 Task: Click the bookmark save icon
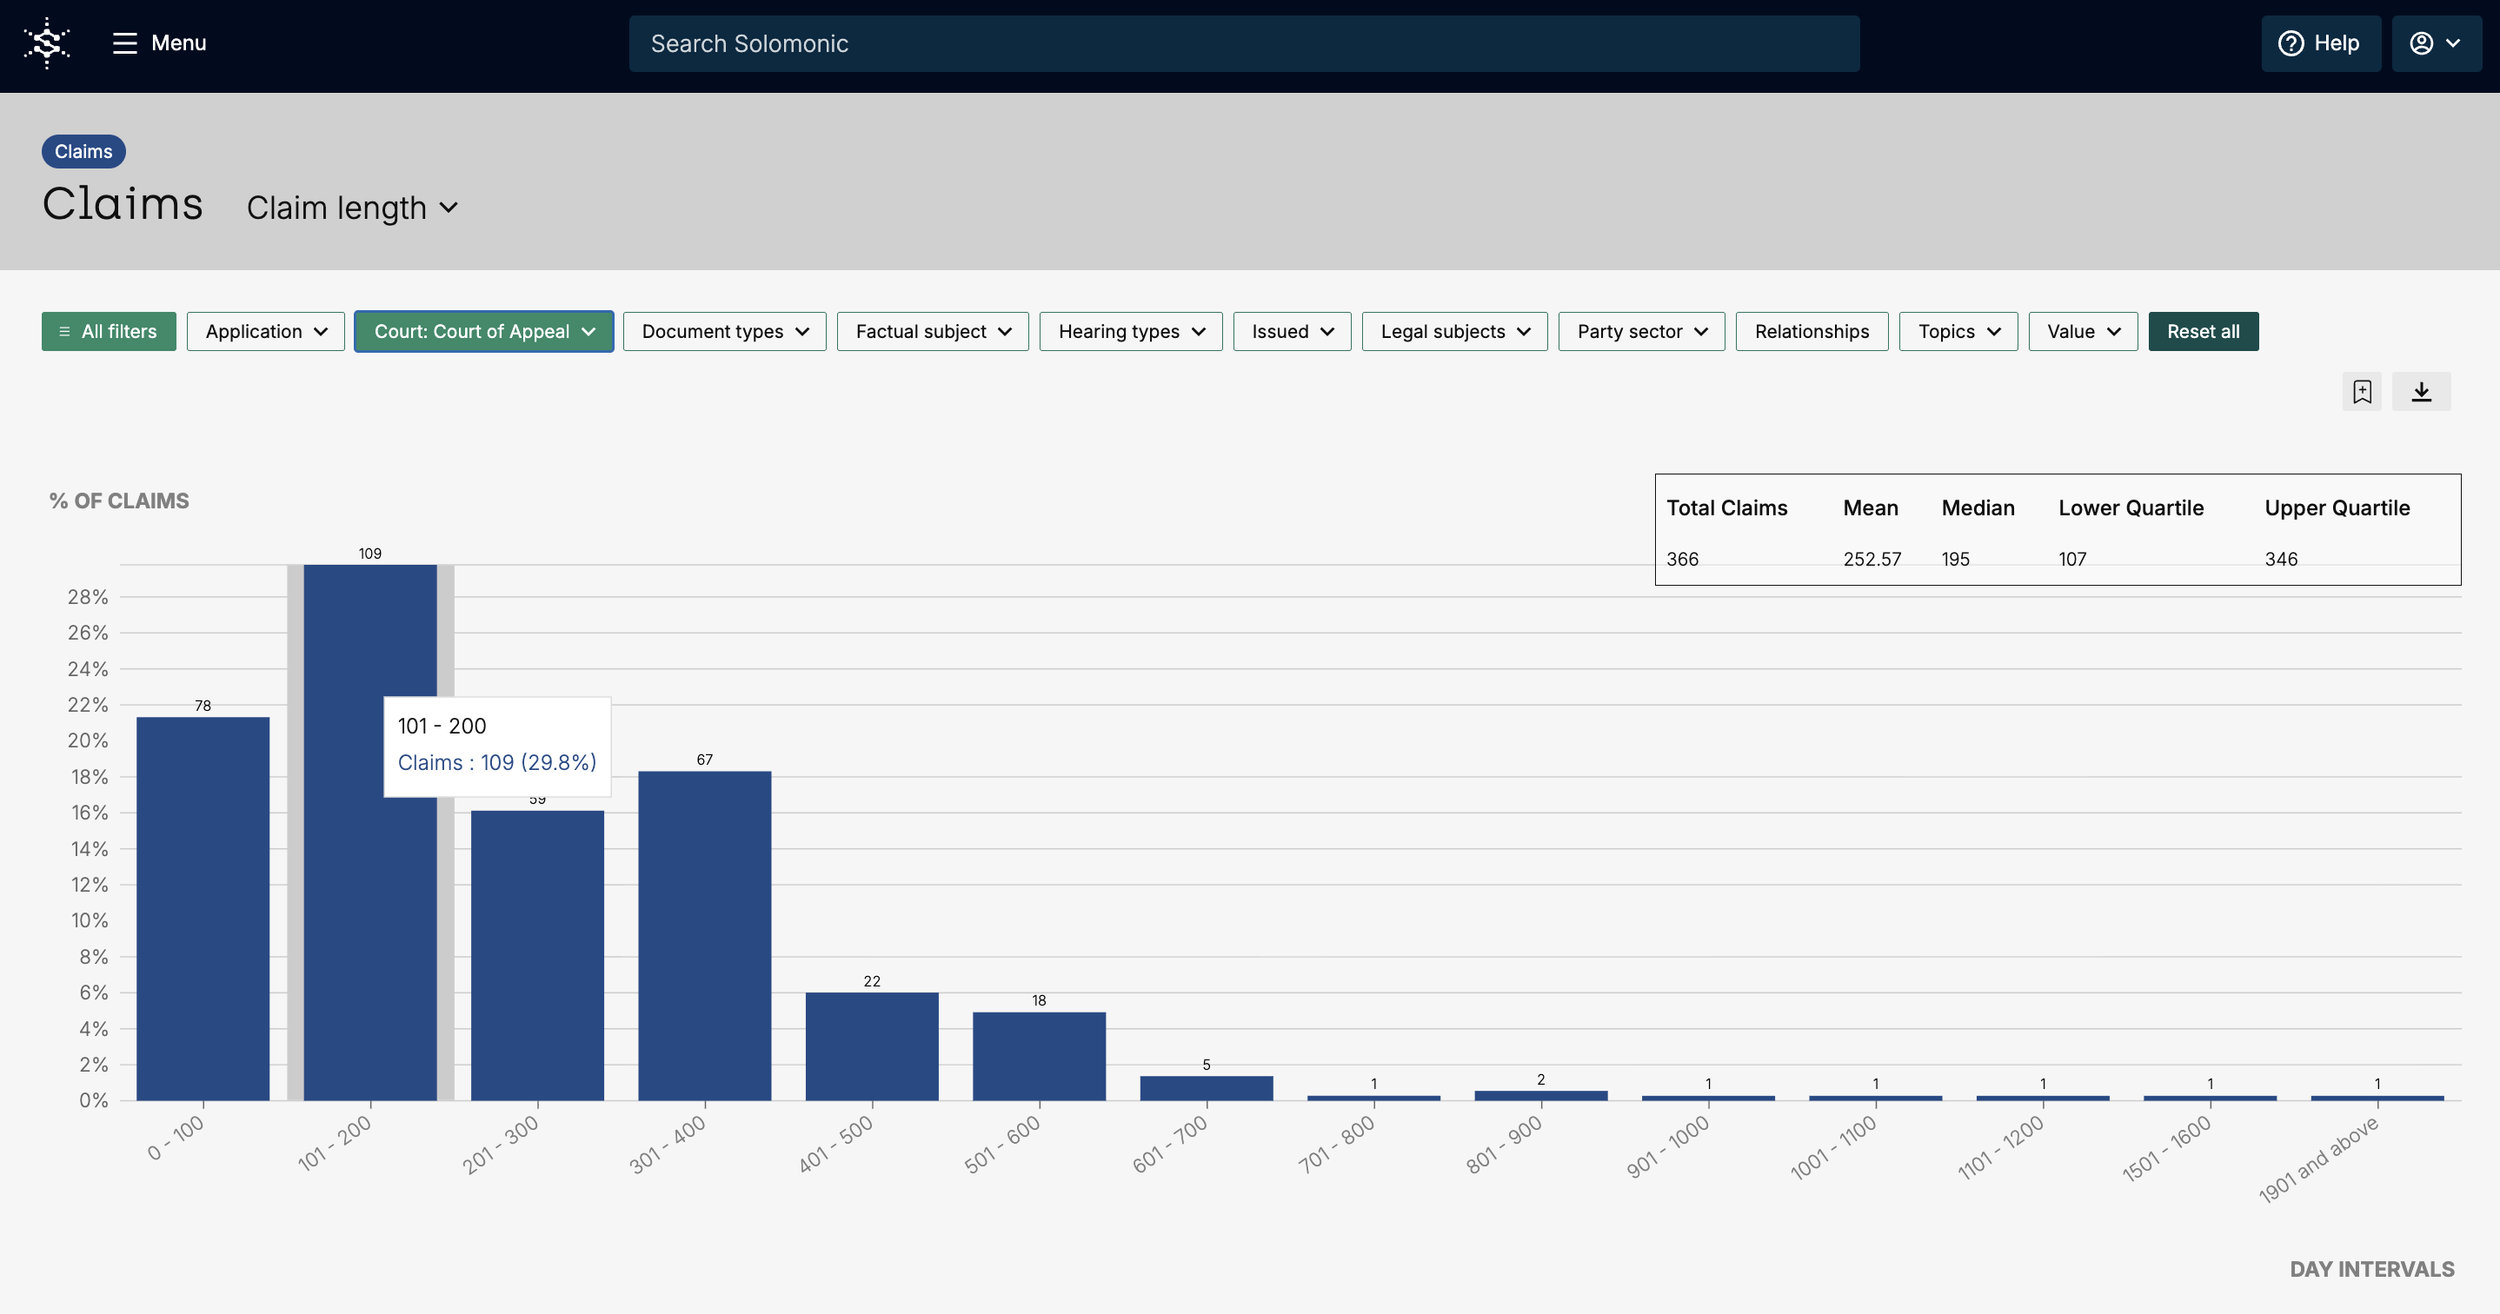(2361, 392)
